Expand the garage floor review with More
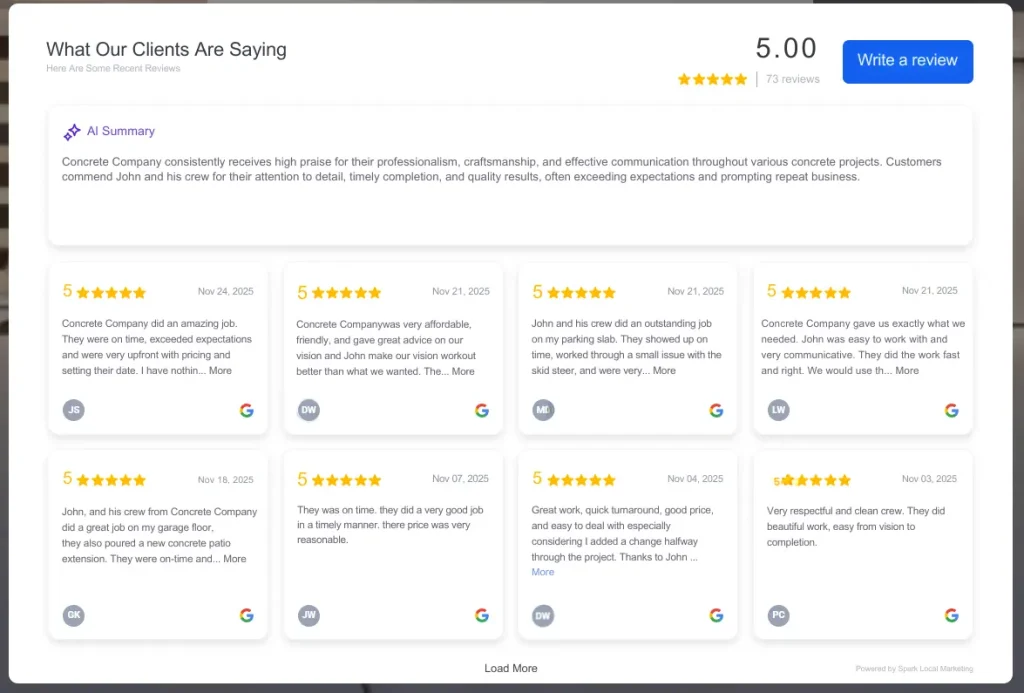1024x693 pixels. (x=235, y=559)
